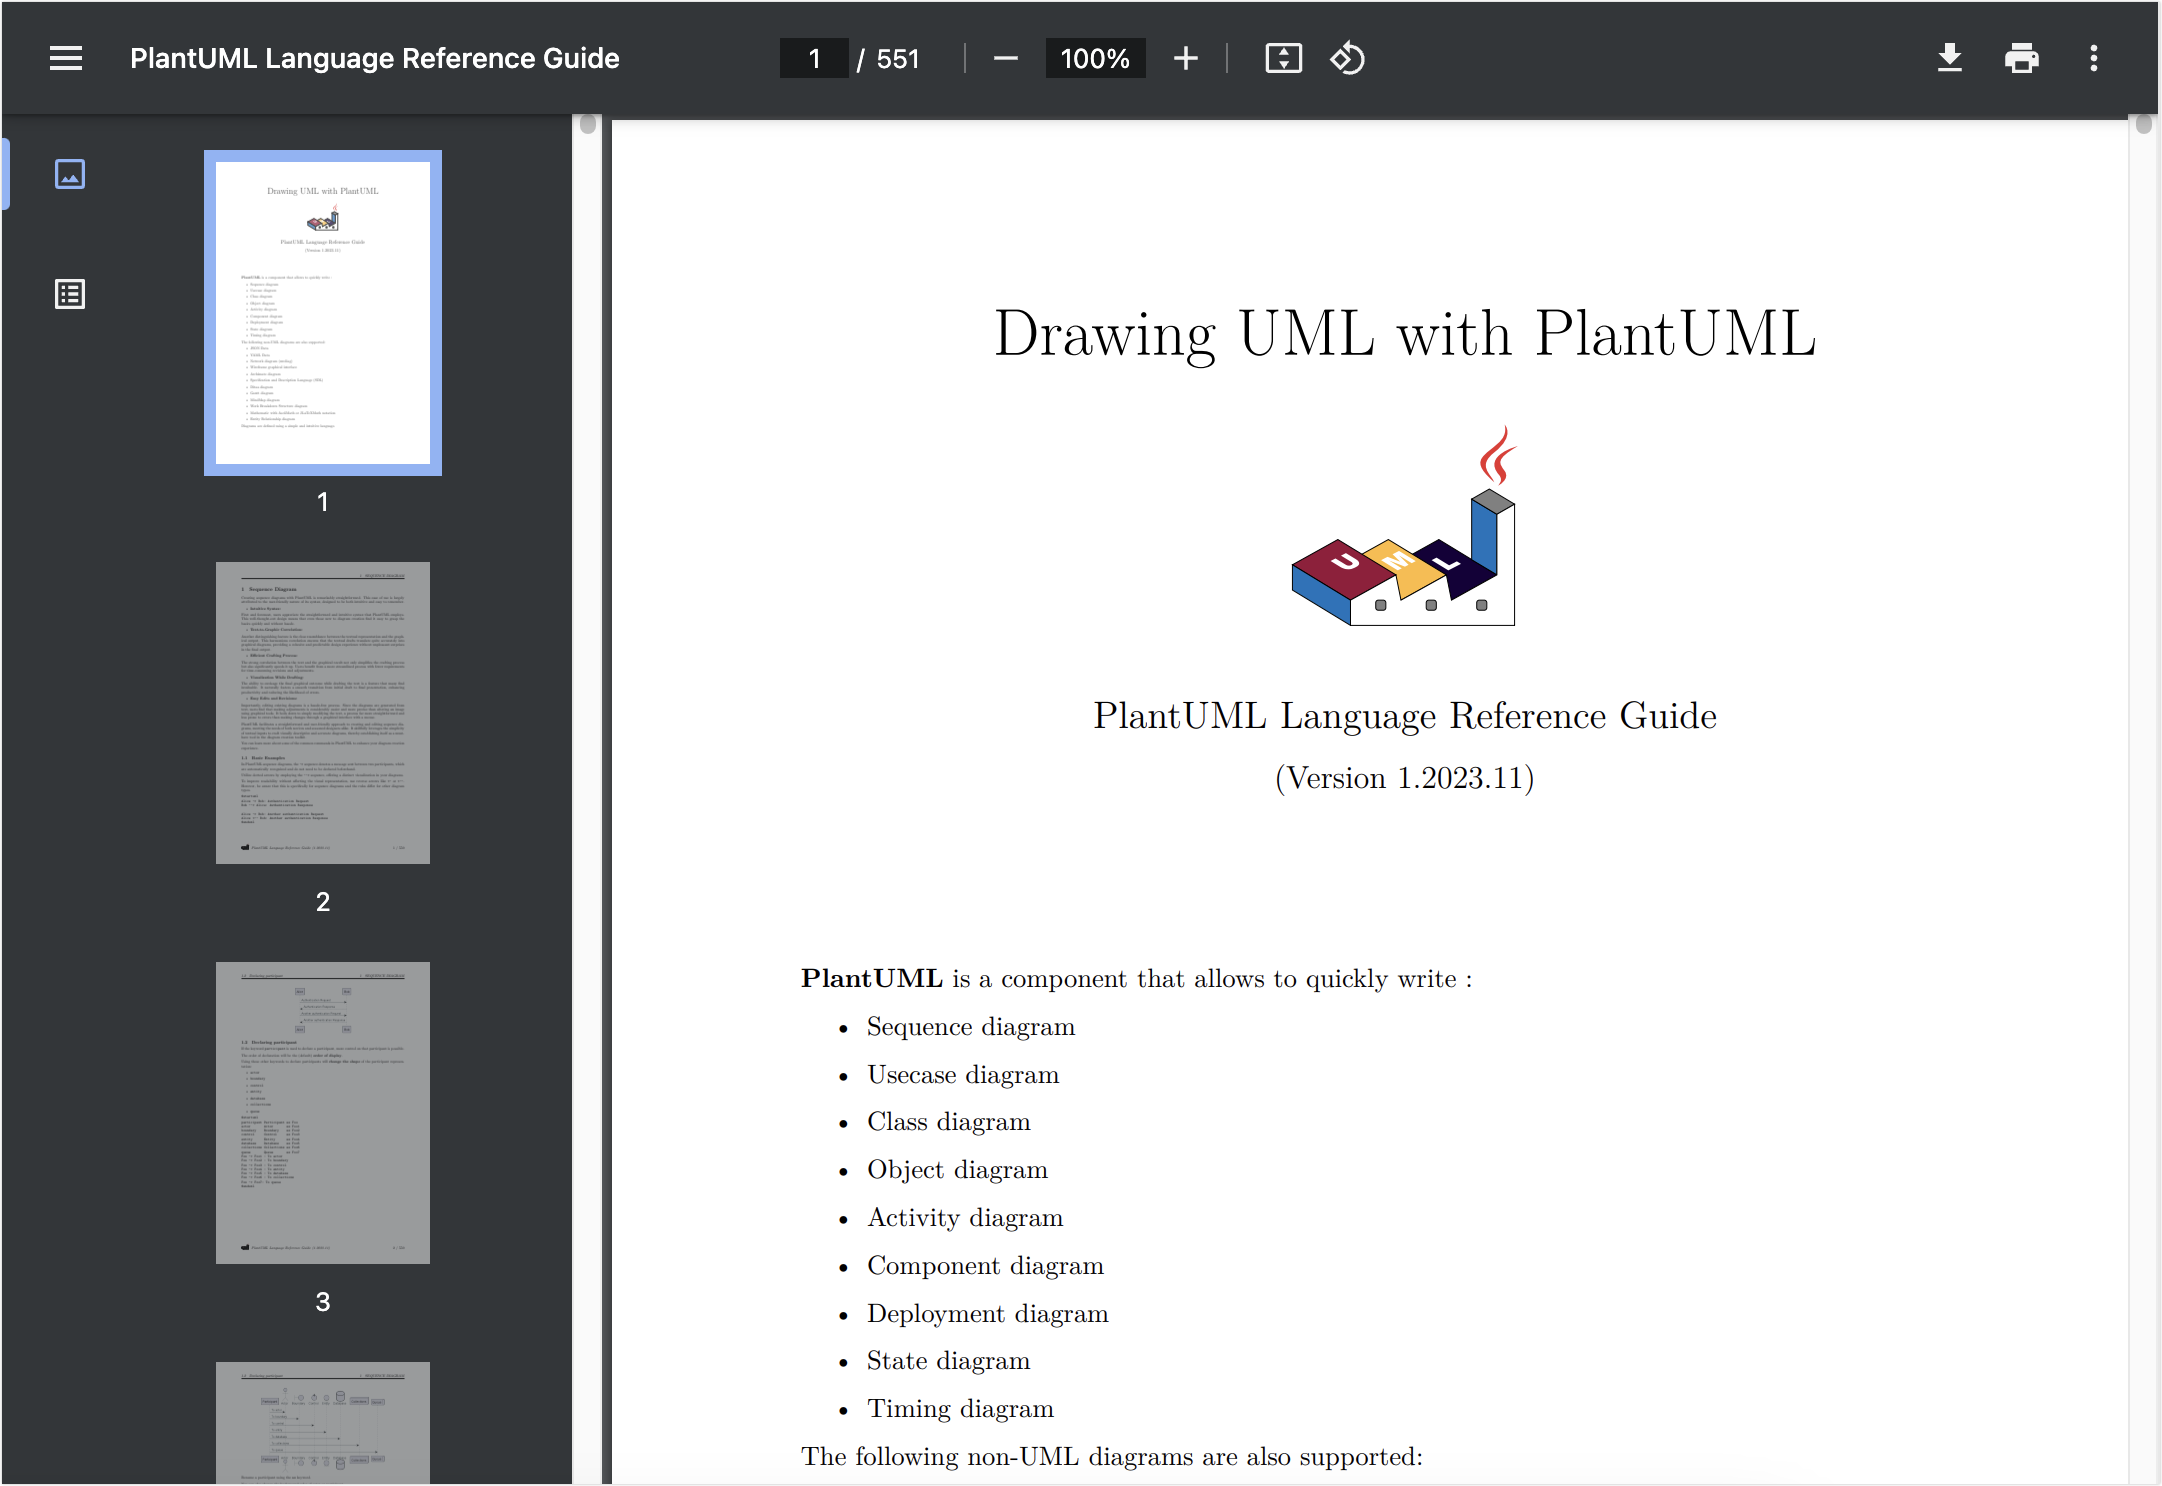The width and height of the screenshot is (2162, 1486).
Task: Click the main document scrollbar handle
Action: tap(2143, 124)
